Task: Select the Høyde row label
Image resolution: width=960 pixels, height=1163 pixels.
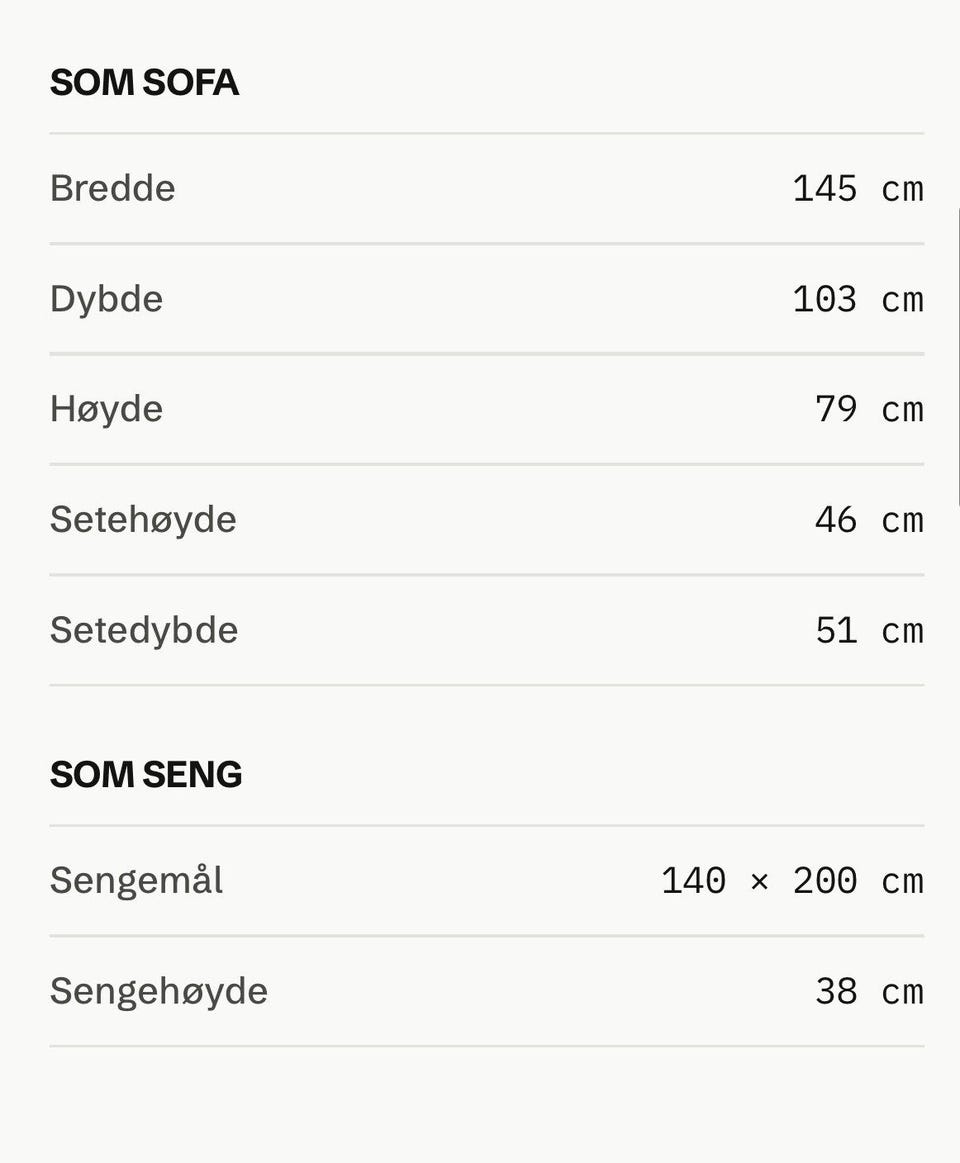Action: click(x=106, y=409)
